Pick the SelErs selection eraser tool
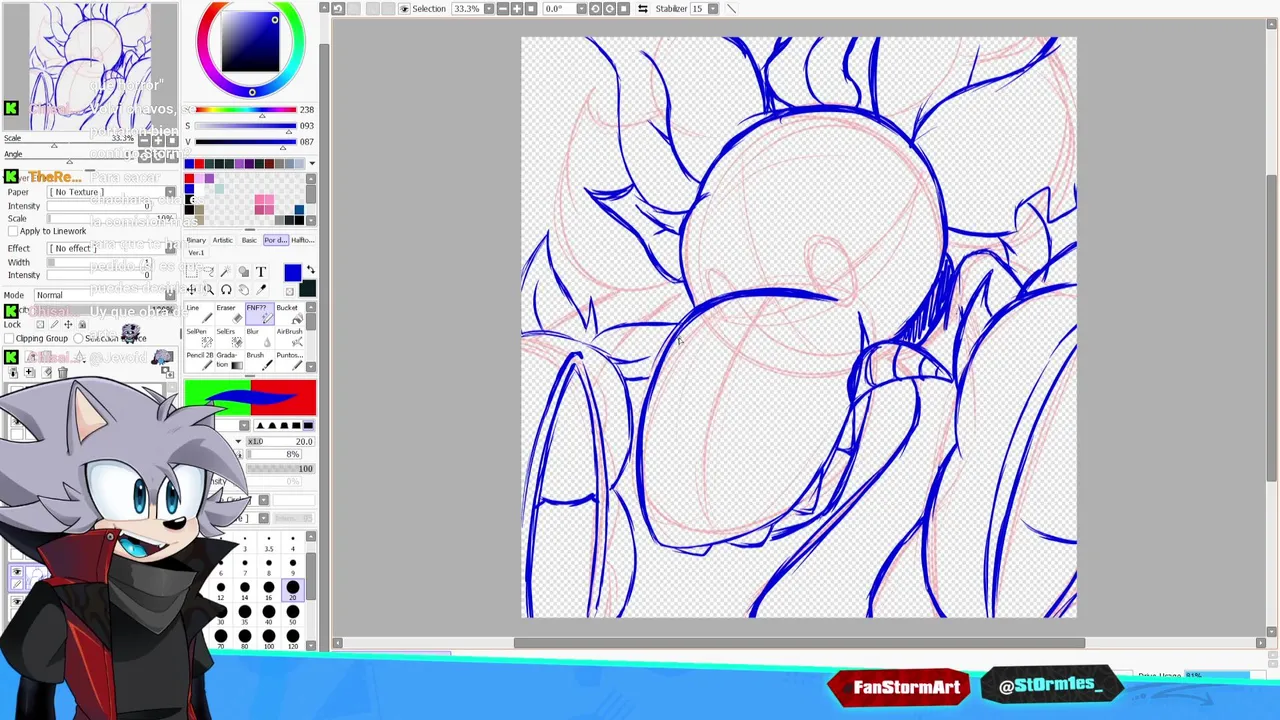The image size is (1280, 720). click(229, 337)
